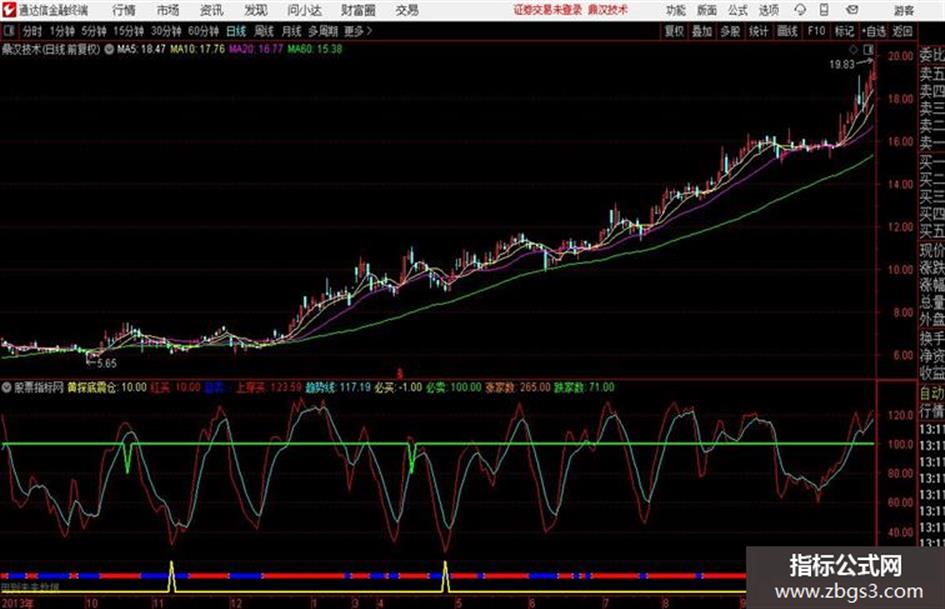Viewport: 945px width, 609px height.
Task: Switch to 1分钟 chart period
Action: click(62, 31)
